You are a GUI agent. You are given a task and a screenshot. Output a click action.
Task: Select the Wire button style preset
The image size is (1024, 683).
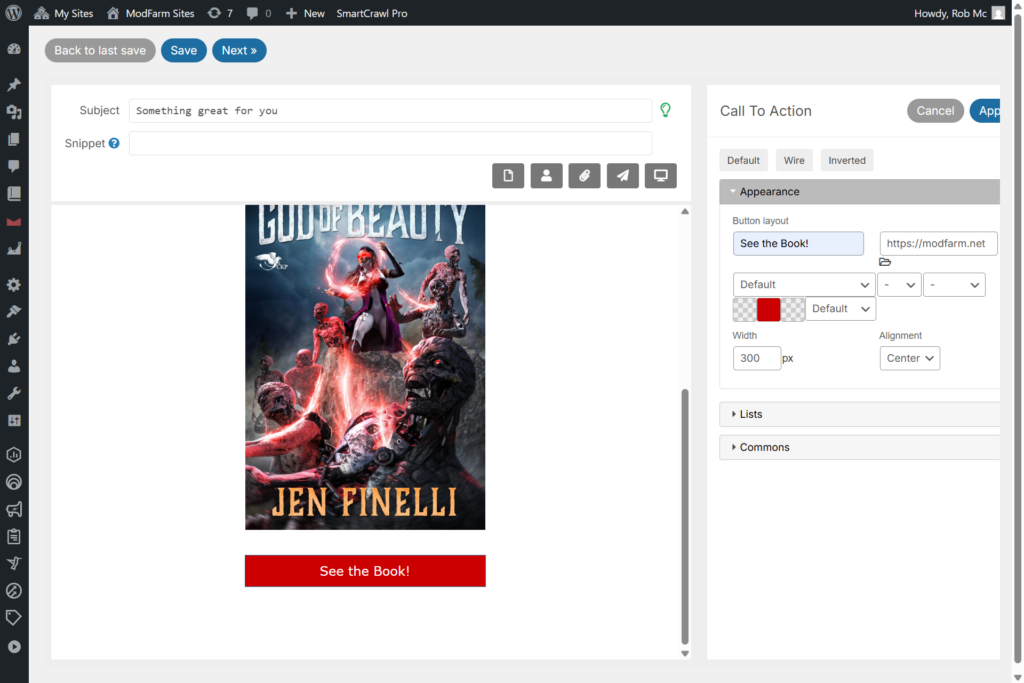point(794,160)
